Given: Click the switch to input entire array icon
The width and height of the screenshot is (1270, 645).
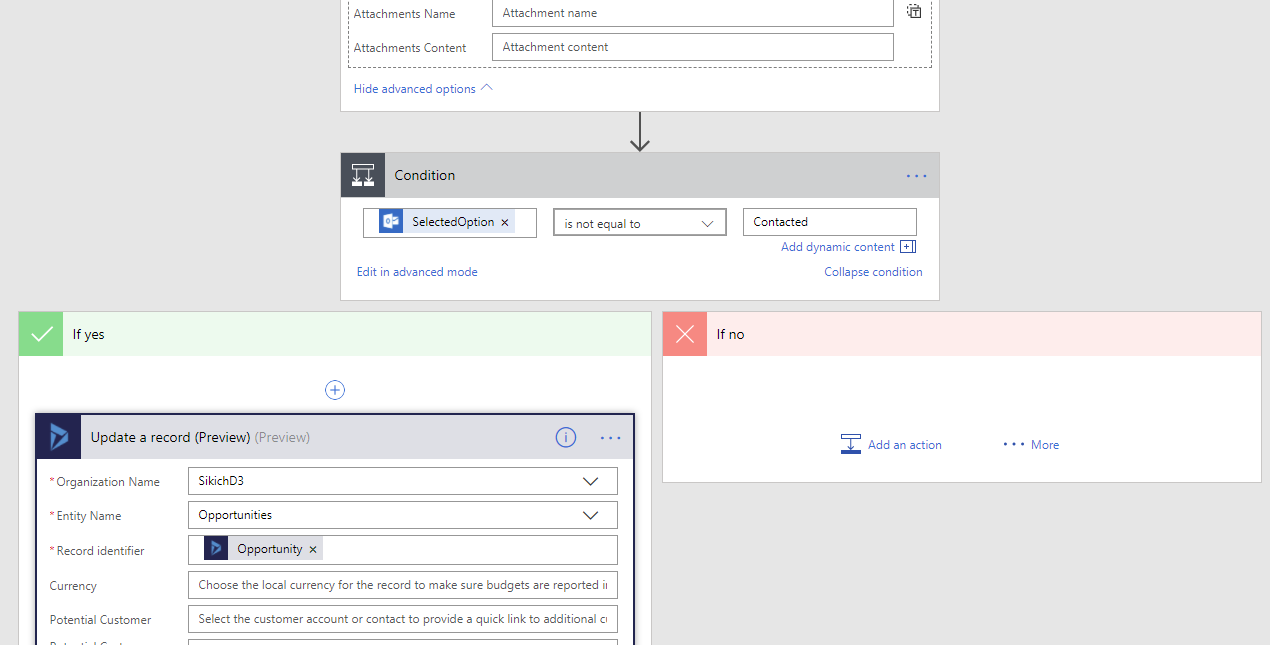Looking at the screenshot, I should point(913,9).
